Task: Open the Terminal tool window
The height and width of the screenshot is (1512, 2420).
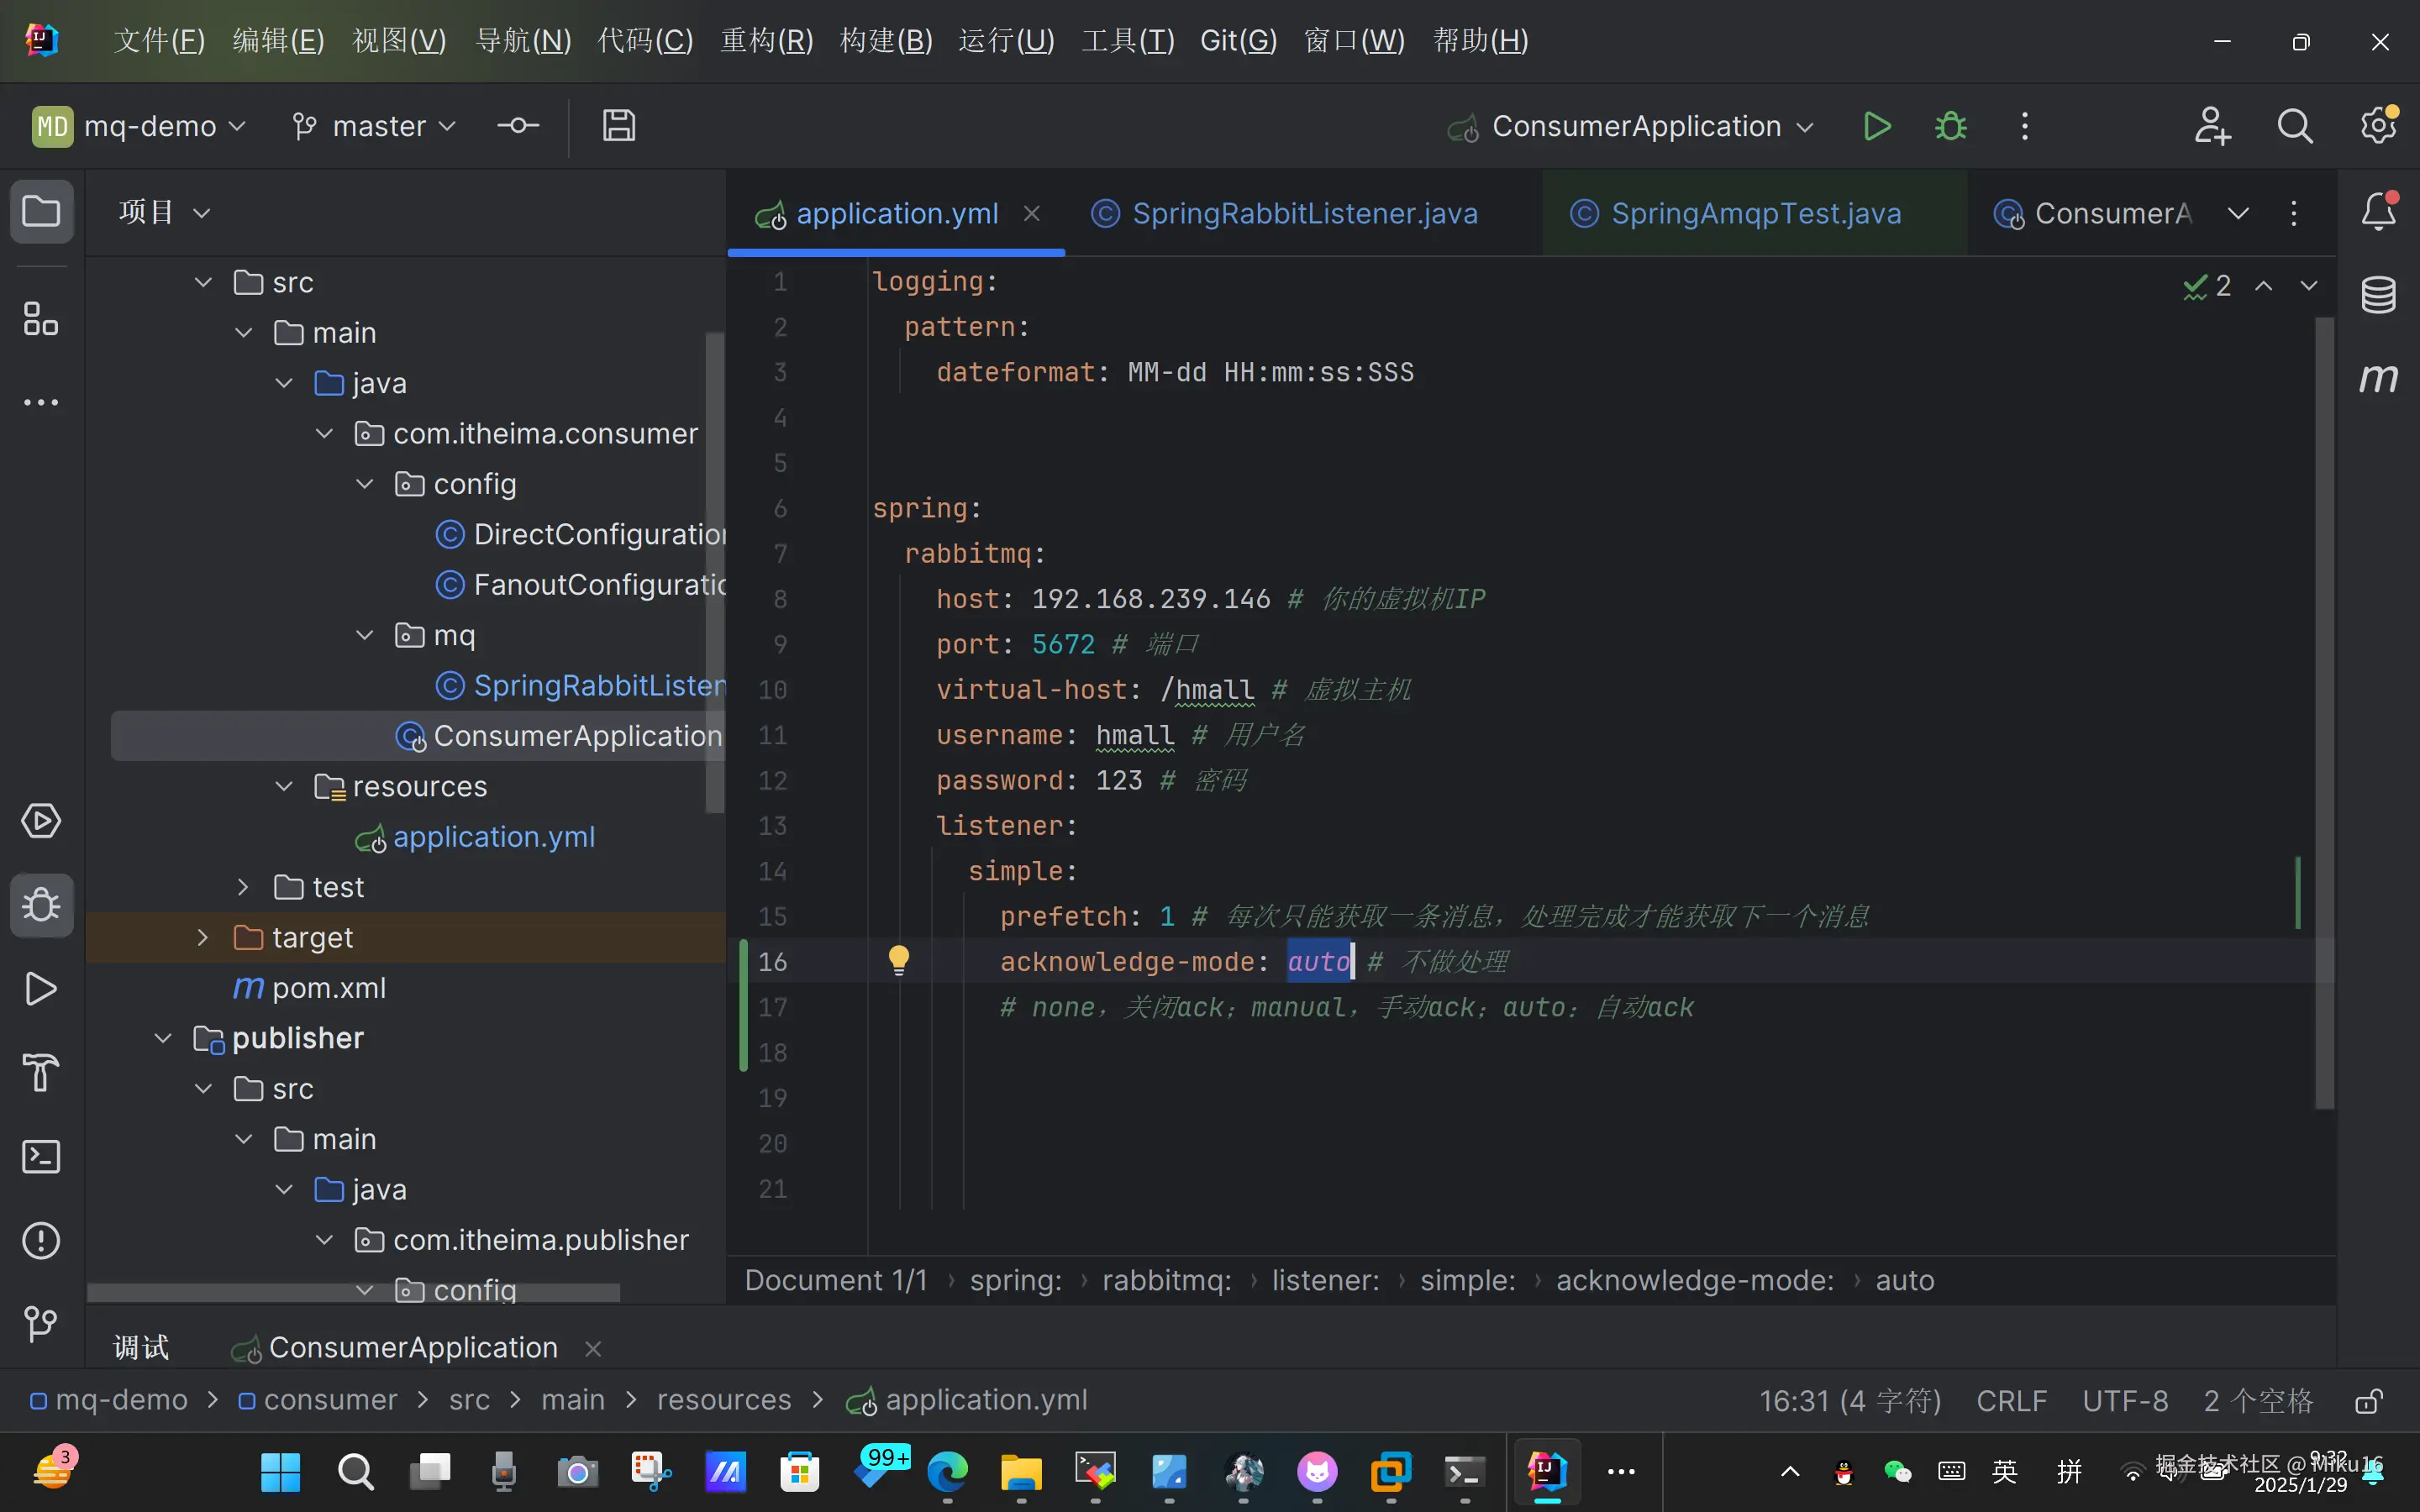Action: point(41,1157)
